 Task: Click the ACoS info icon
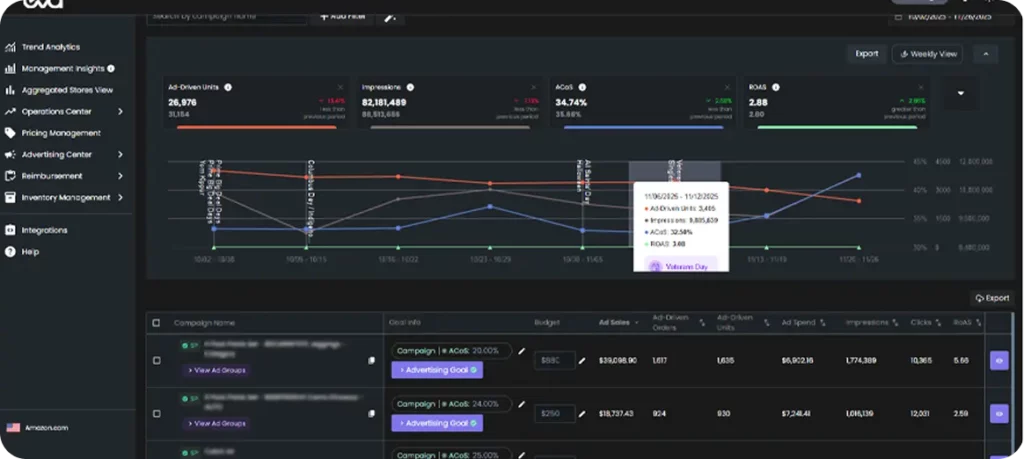(x=582, y=87)
